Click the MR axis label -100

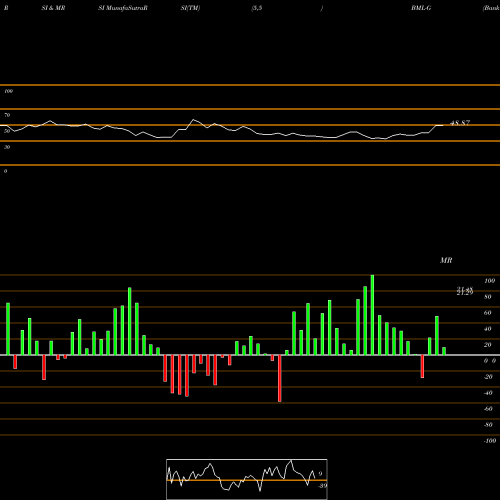coord(490,441)
